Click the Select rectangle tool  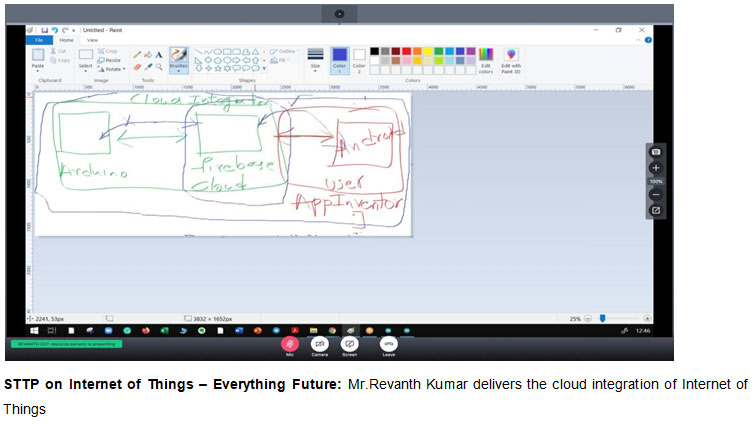pyautogui.click(x=85, y=58)
